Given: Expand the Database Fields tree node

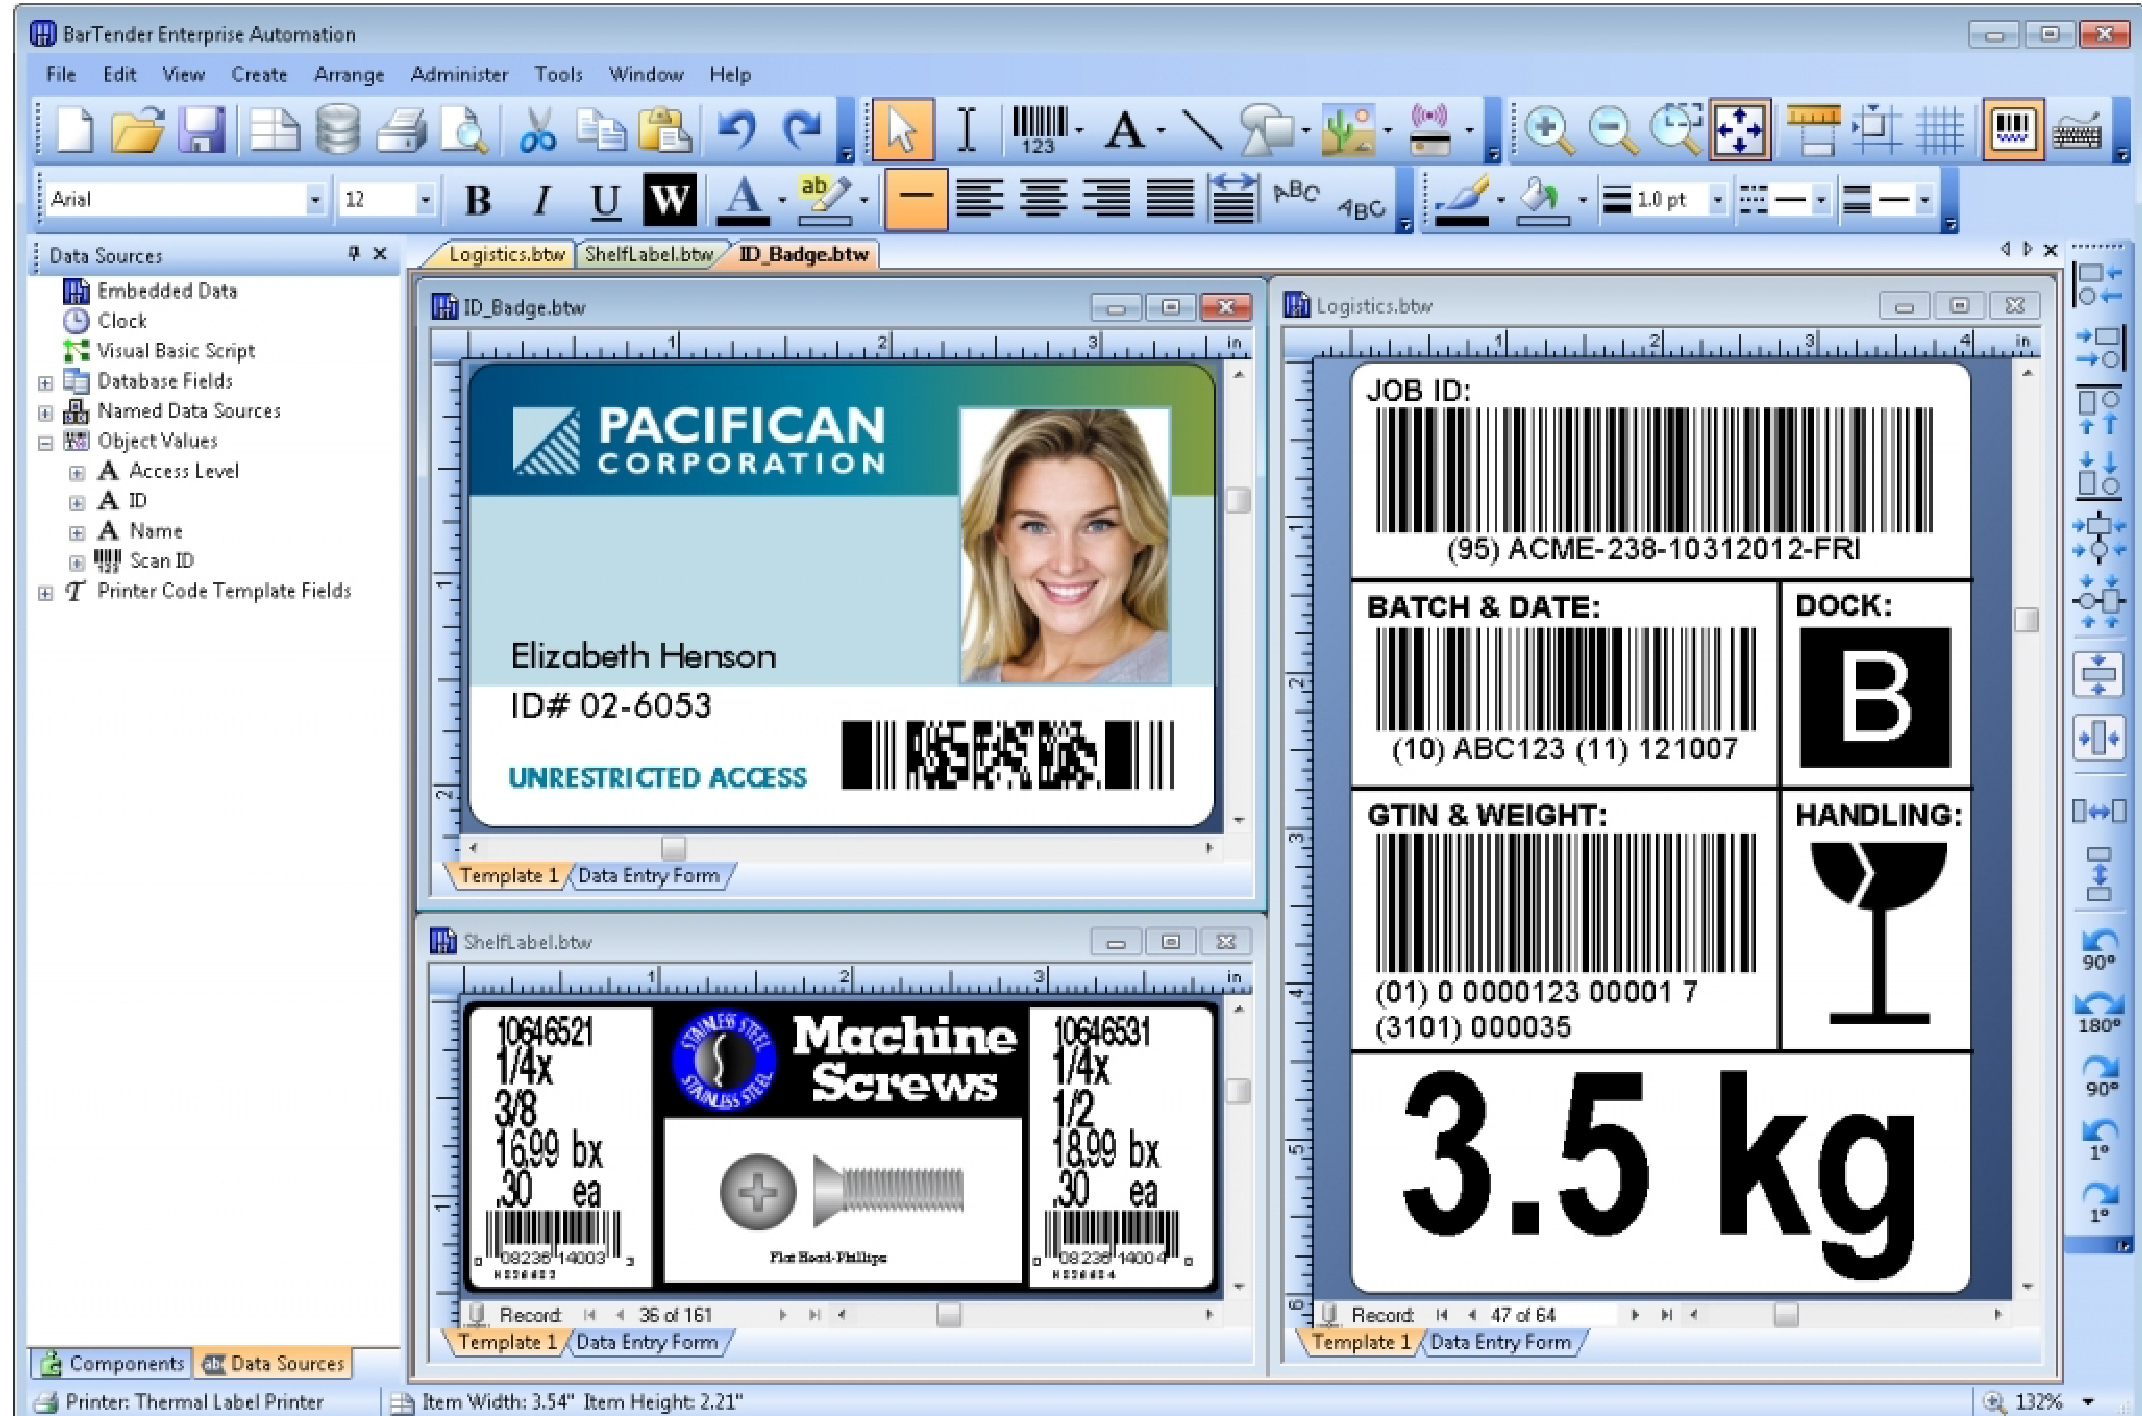Looking at the screenshot, I should click(x=45, y=383).
